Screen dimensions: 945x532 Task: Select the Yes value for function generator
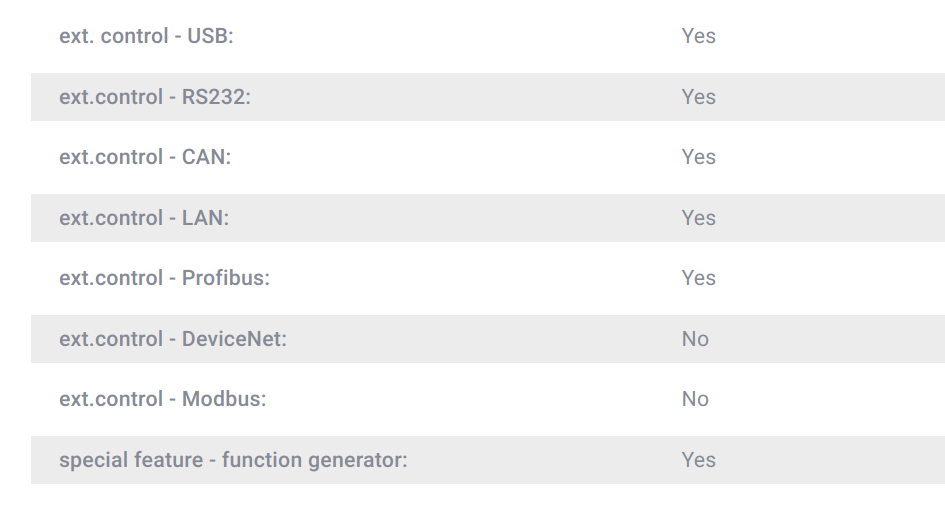[x=699, y=460]
